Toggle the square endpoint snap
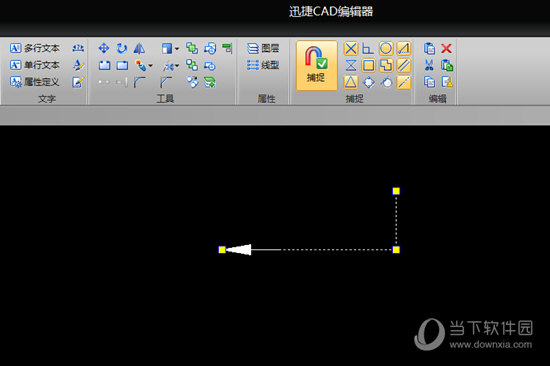This screenshot has width=550, height=366. click(x=368, y=65)
